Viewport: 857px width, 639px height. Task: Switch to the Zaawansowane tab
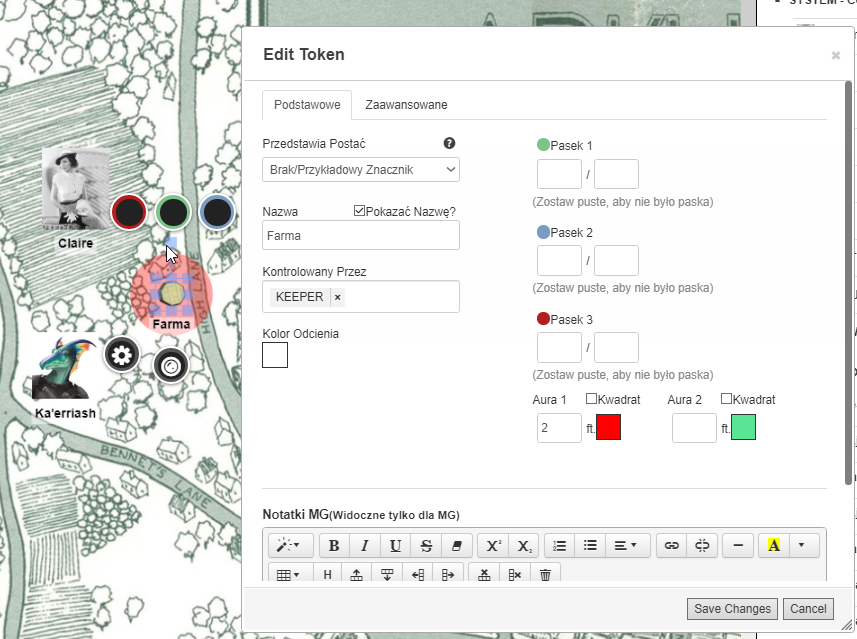[x=406, y=105]
